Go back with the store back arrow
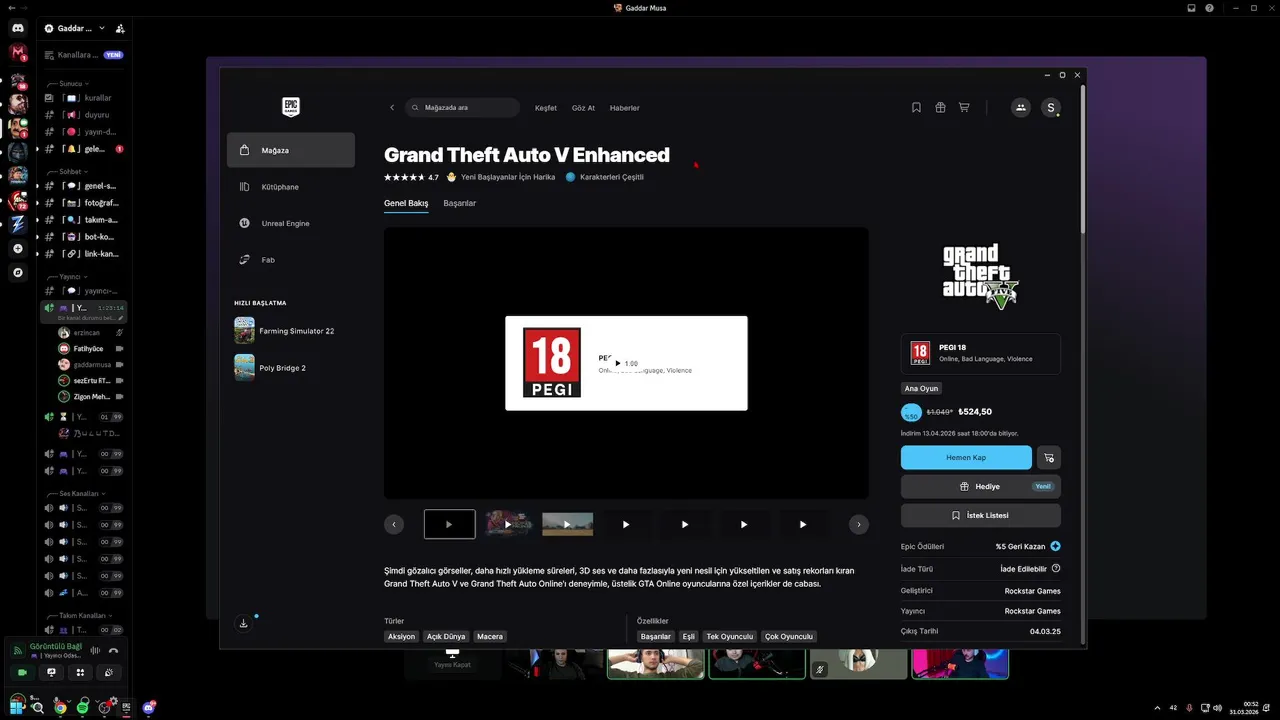 [x=392, y=108]
